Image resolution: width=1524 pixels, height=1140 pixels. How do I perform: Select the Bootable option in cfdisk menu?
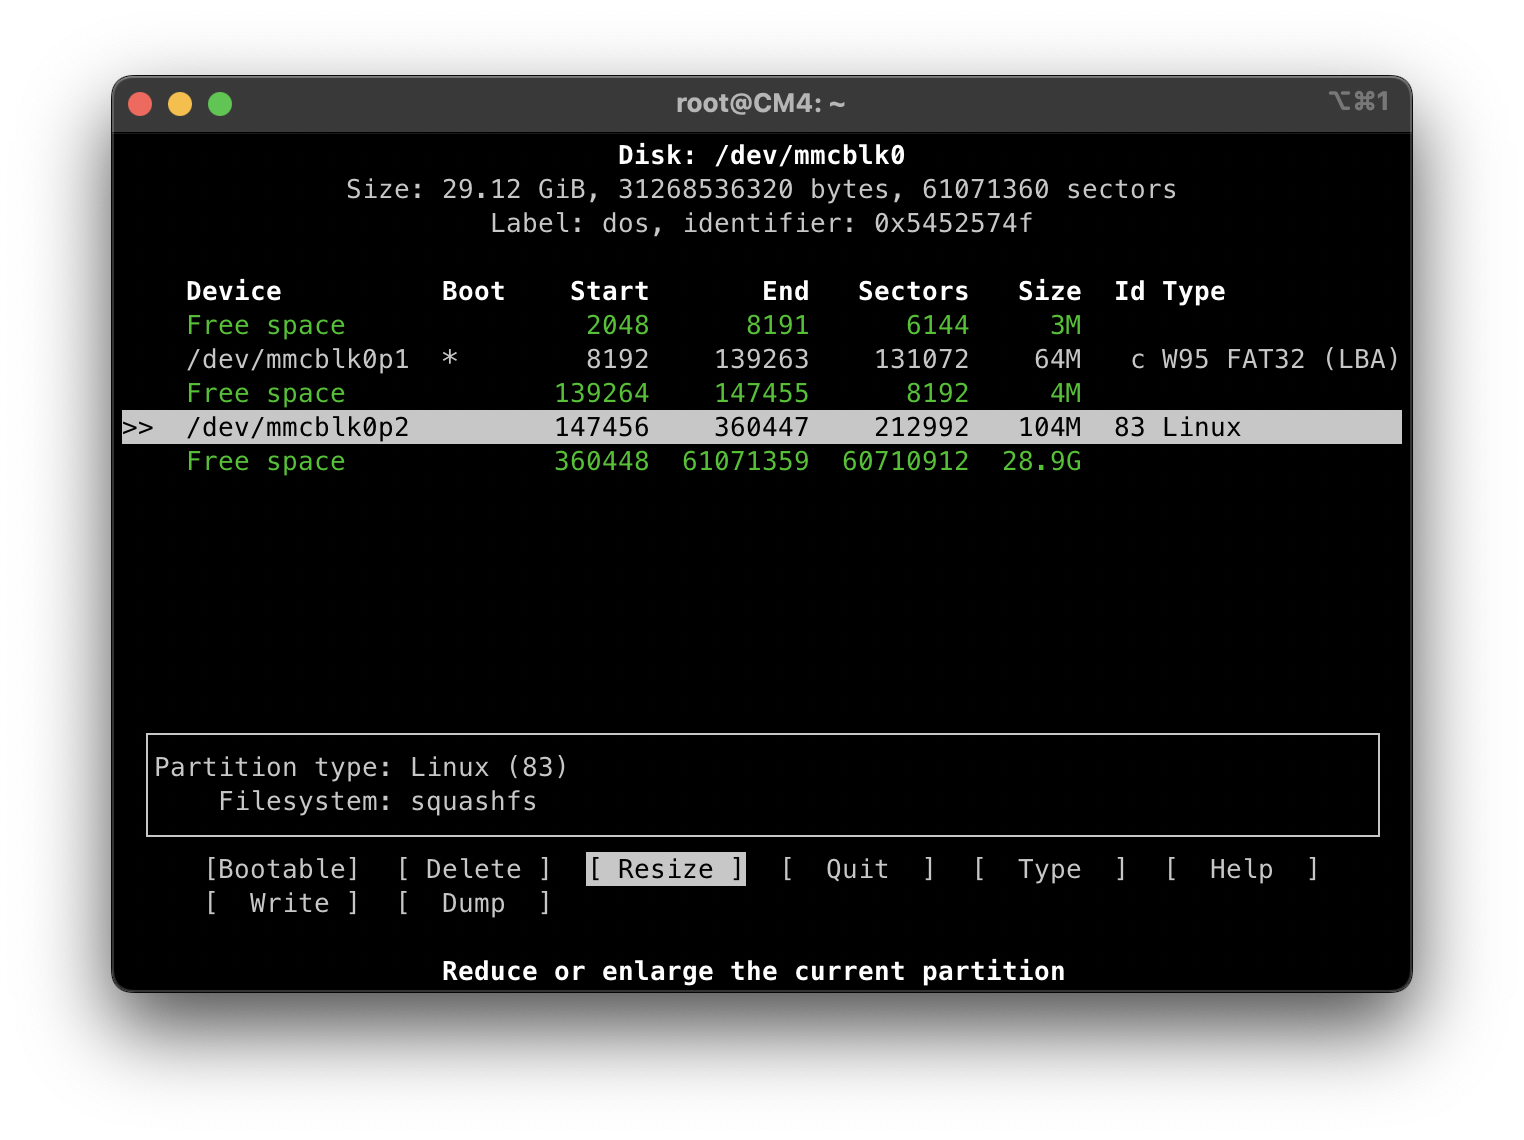coord(283,869)
